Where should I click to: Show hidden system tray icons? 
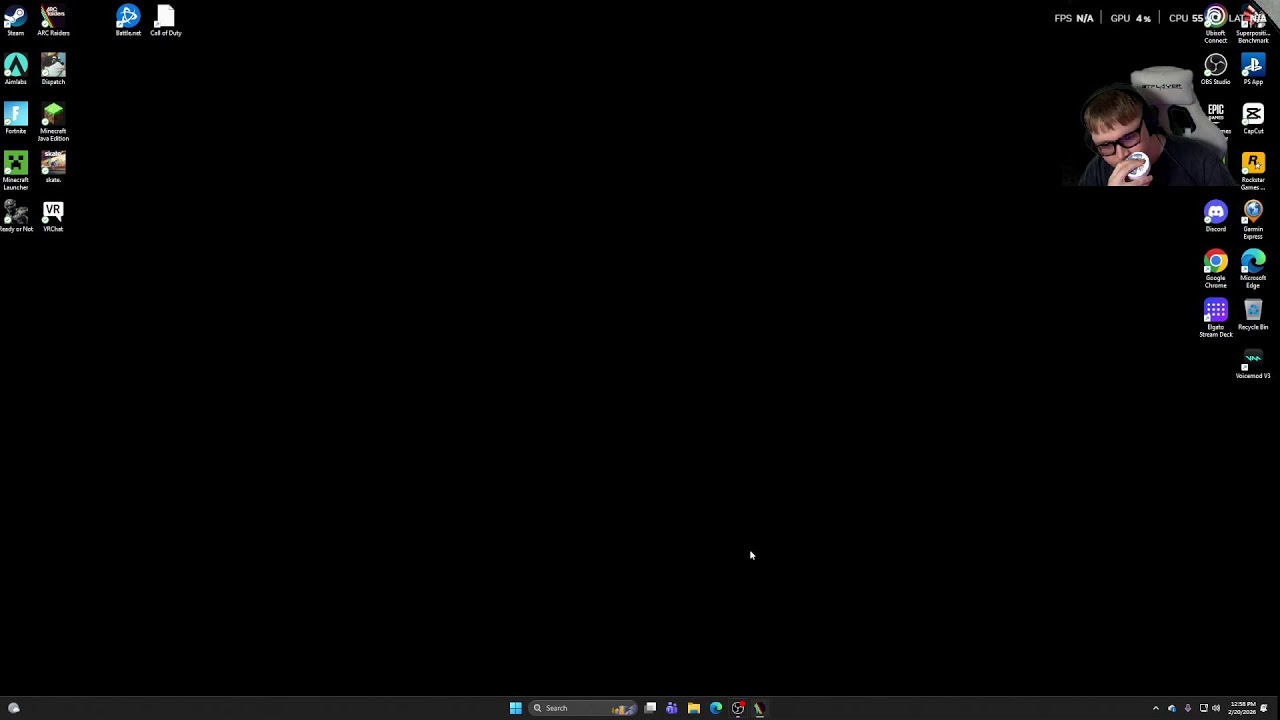coord(1156,708)
